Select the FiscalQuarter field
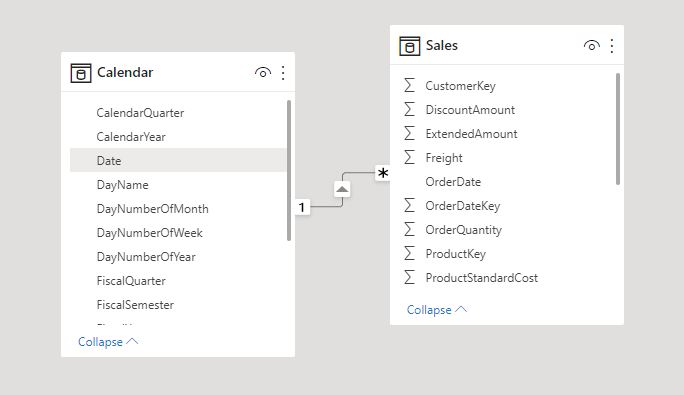Viewport: 684px width, 395px height. pyautogui.click(x=178, y=281)
